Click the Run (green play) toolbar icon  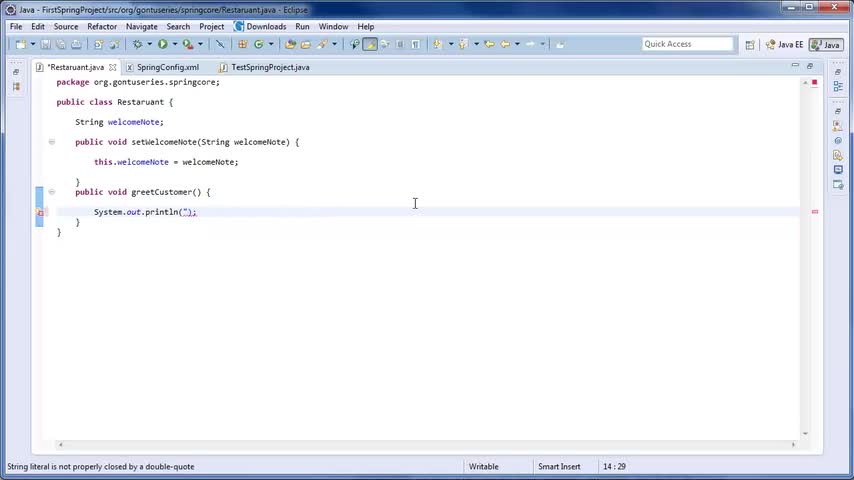(162, 44)
